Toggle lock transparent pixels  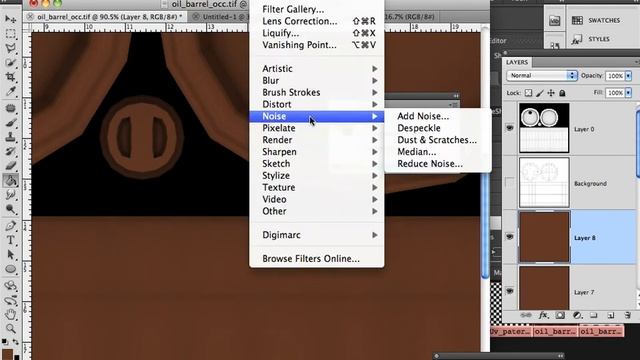pyautogui.click(x=529, y=93)
